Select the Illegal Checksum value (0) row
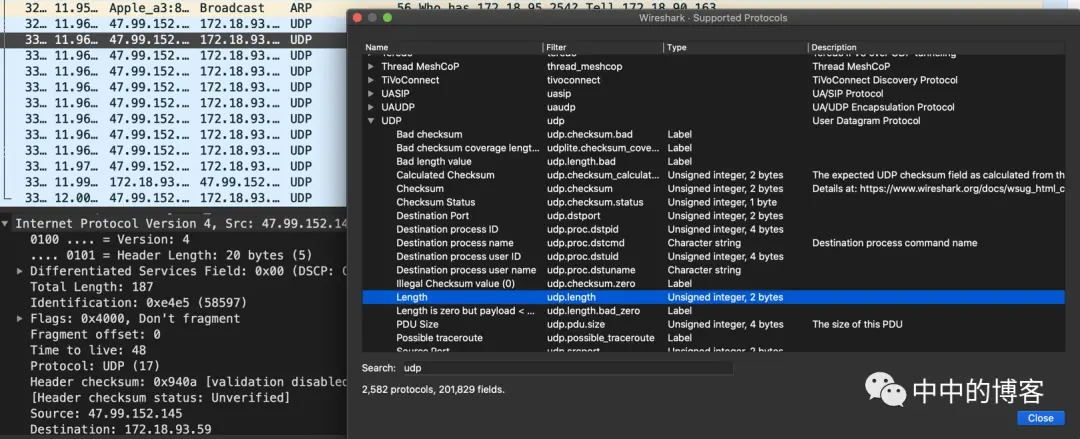The height and width of the screenshot is (439, 1080). [x=714, y=283]
